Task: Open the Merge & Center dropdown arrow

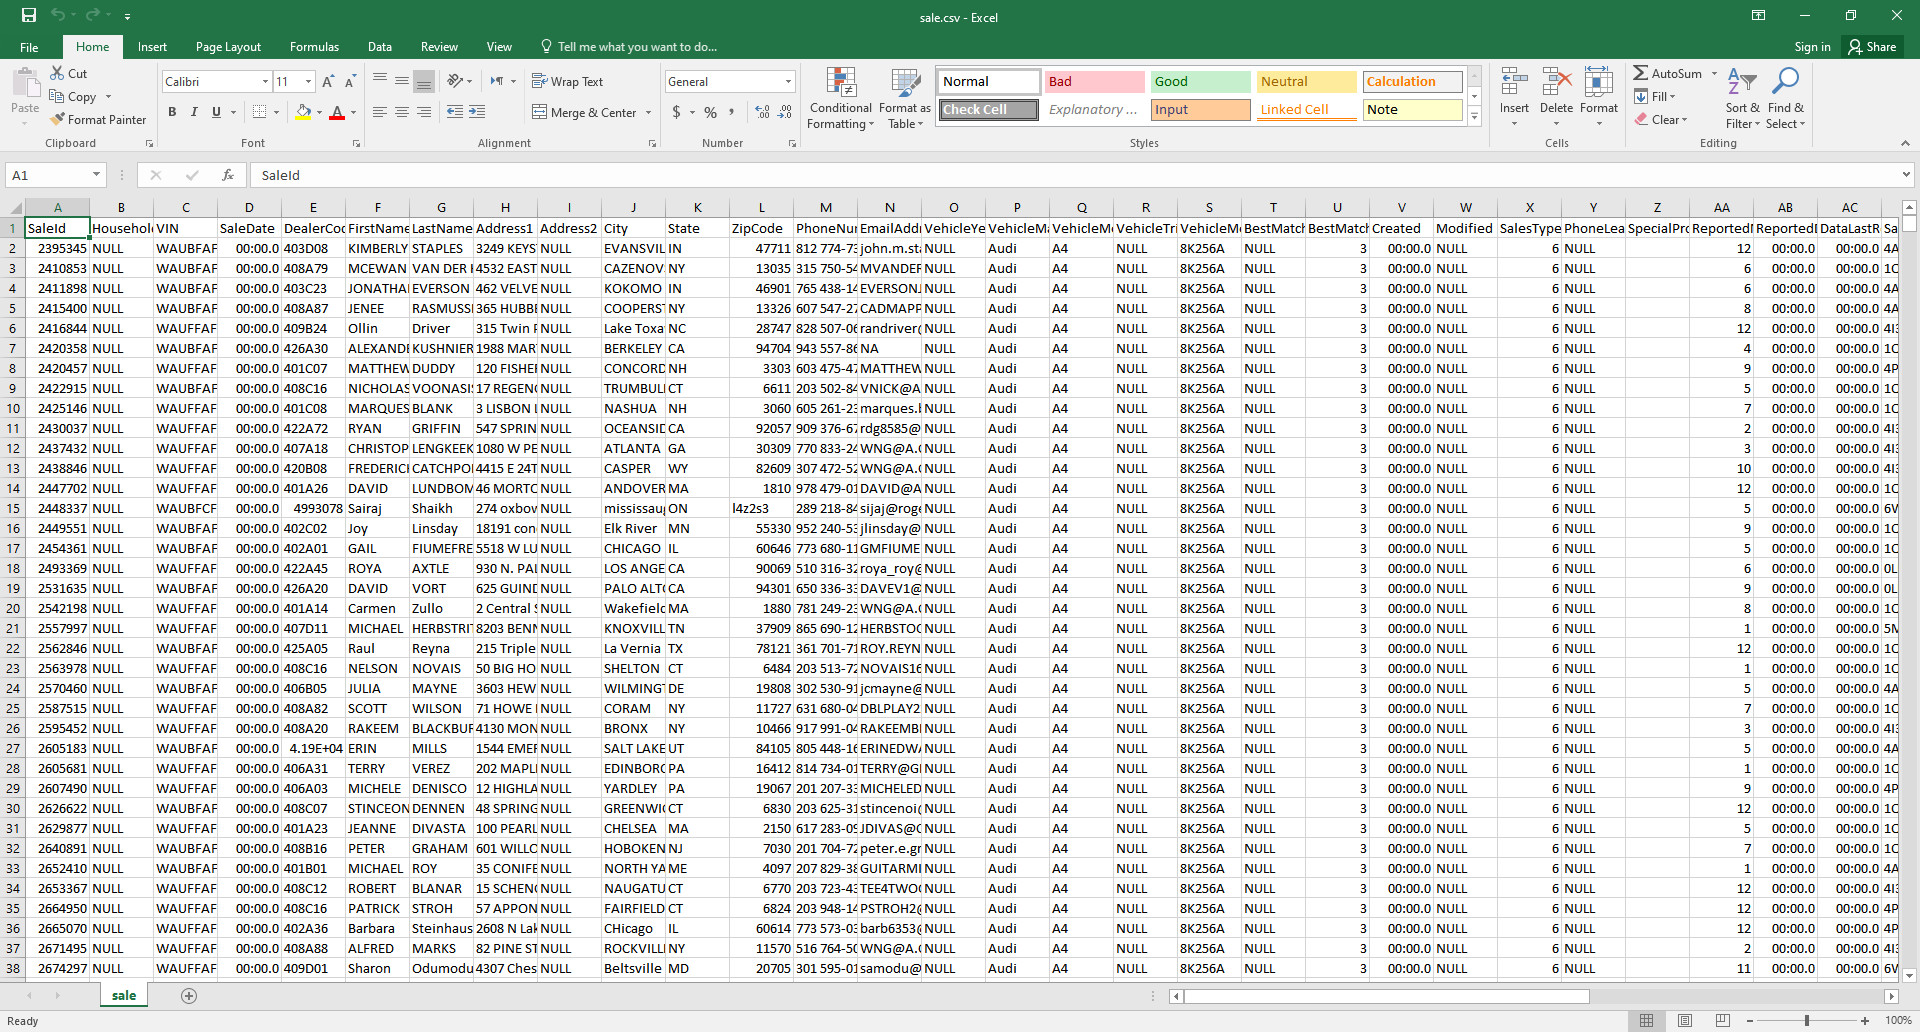Action: [x=649, y=112]
